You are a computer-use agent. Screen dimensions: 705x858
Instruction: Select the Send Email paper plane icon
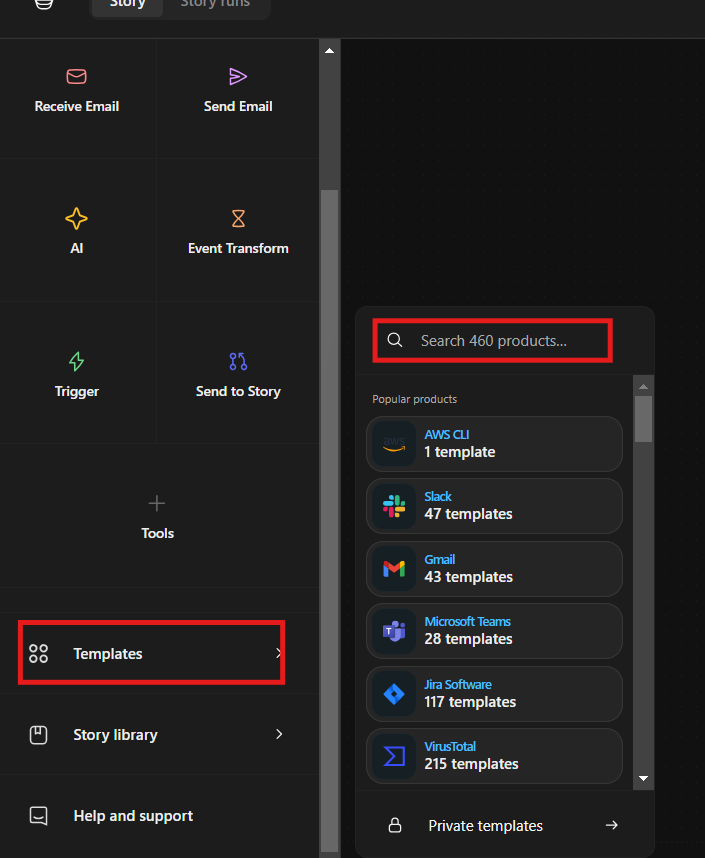(238, 76)
